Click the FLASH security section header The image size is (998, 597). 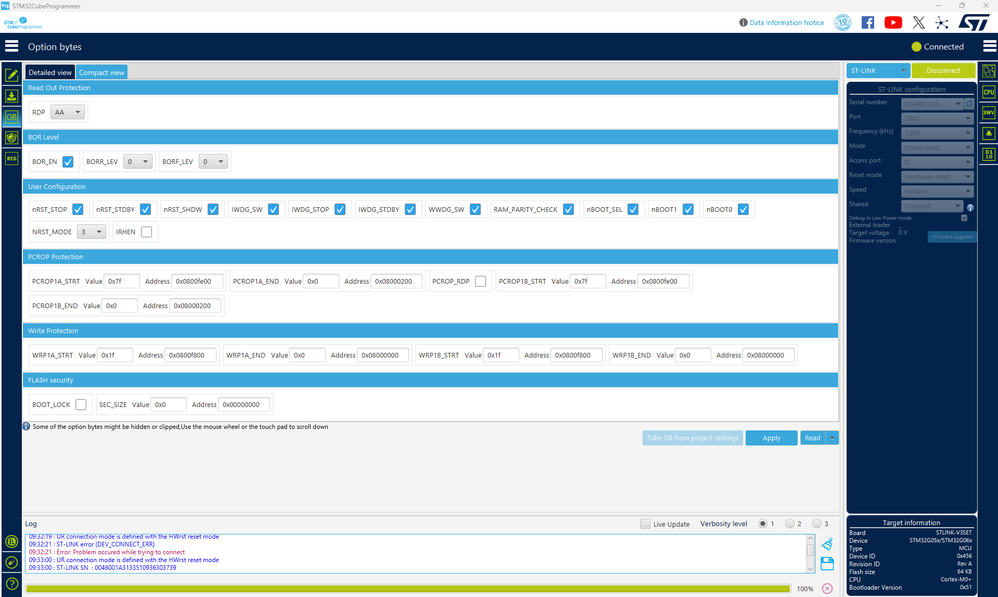tap(431, 380)
